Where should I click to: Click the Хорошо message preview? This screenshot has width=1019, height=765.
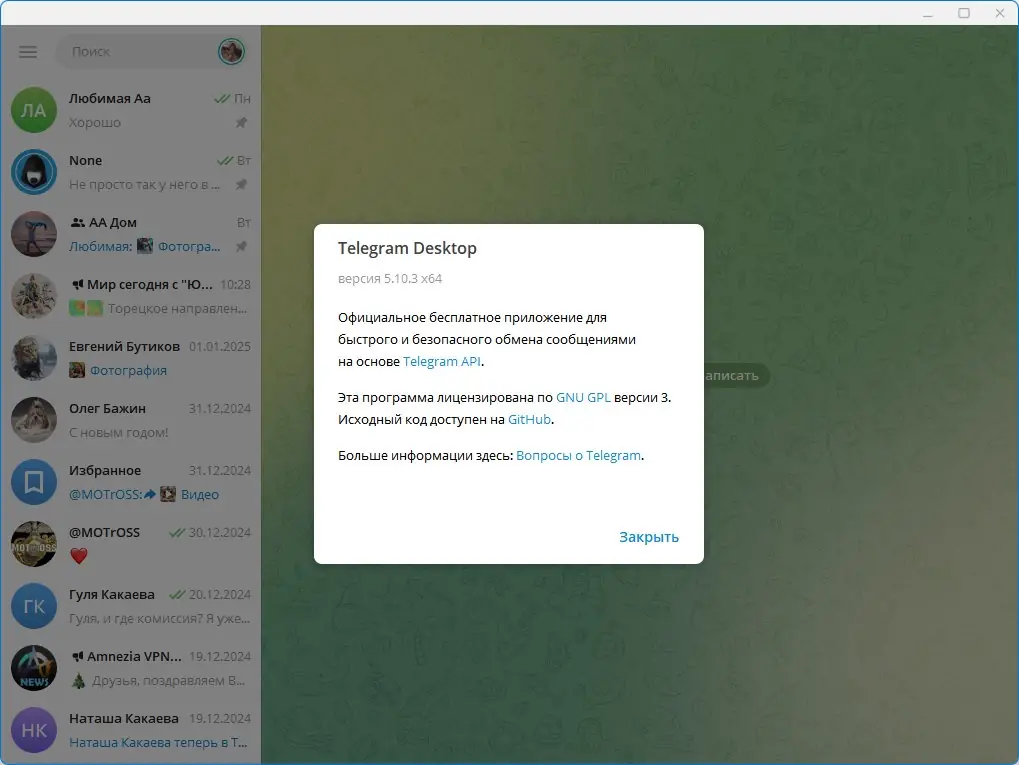(x=95, y=123)
